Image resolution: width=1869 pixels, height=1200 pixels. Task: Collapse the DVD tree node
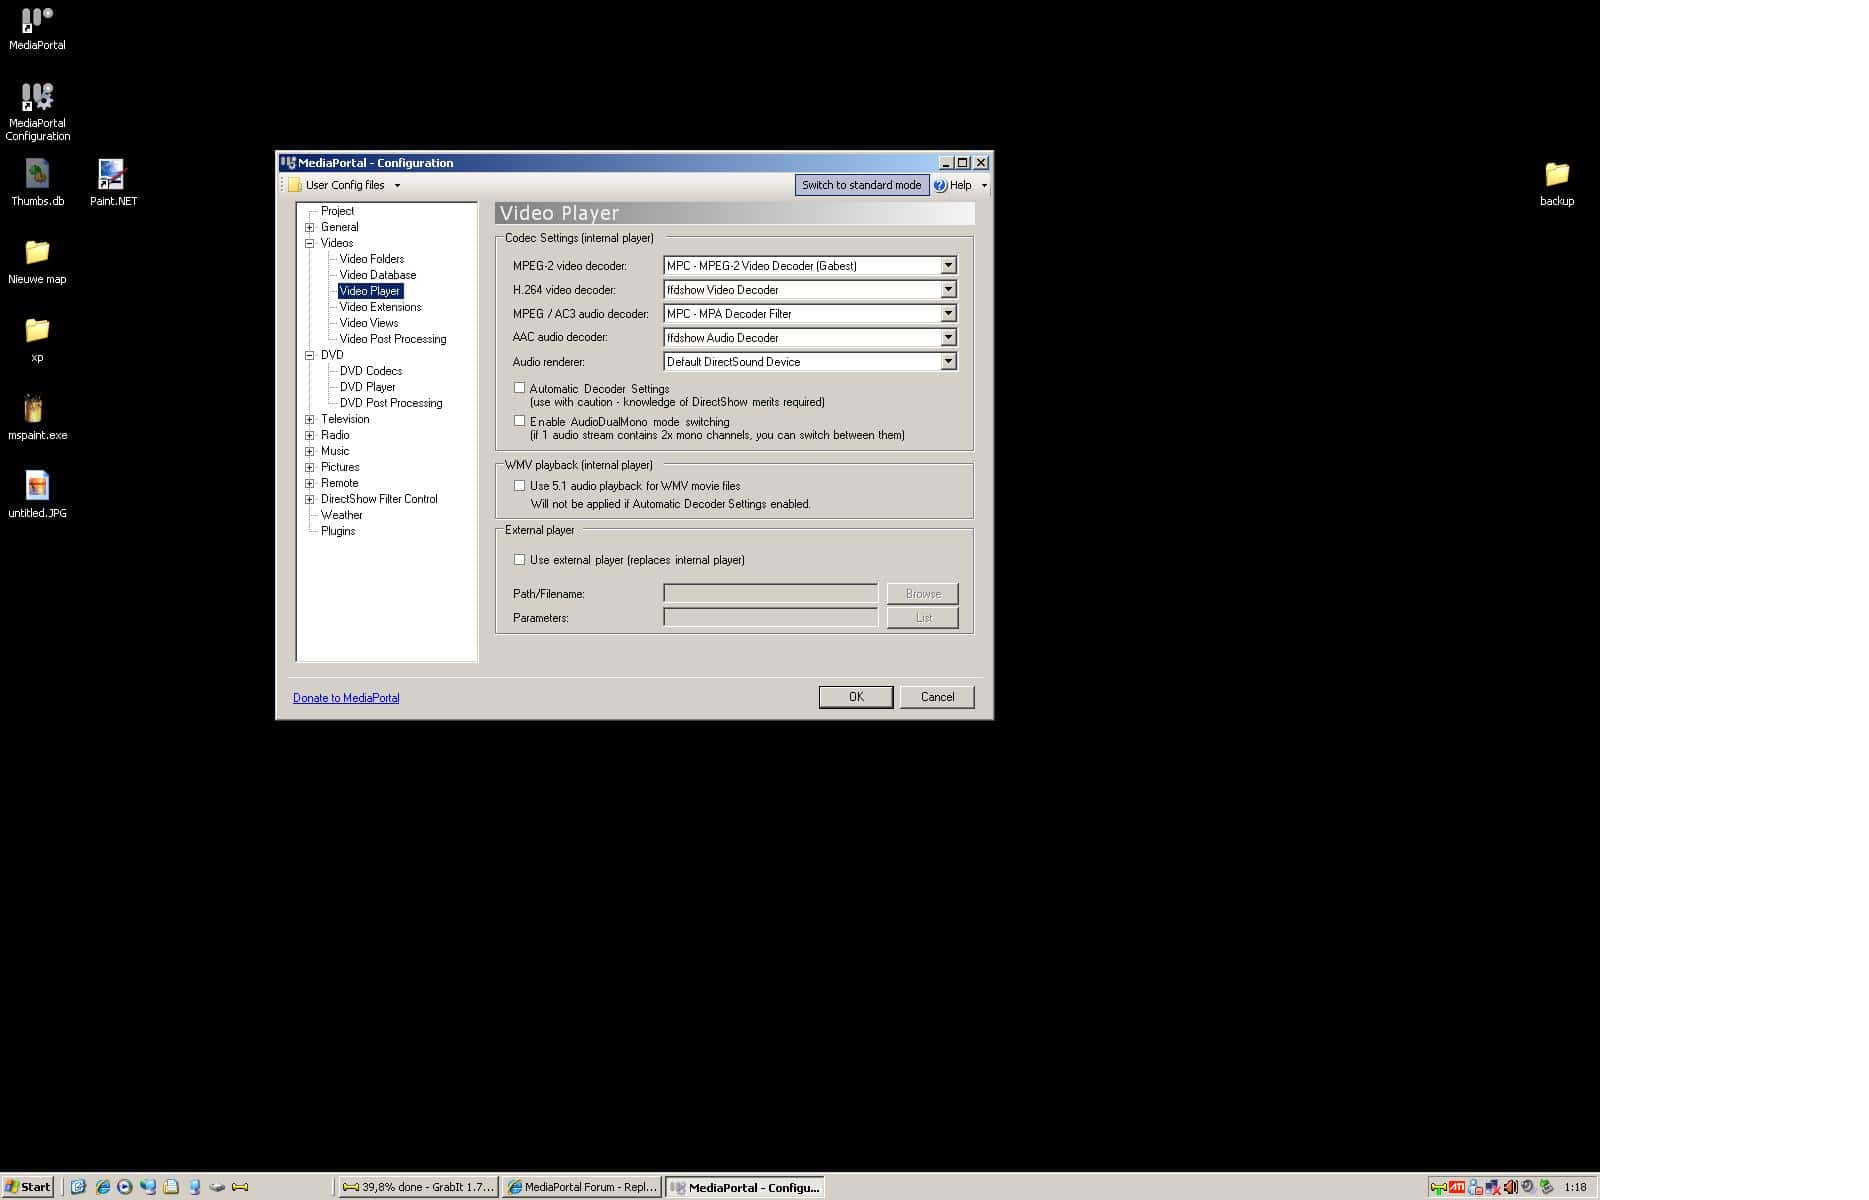[310, 355]
